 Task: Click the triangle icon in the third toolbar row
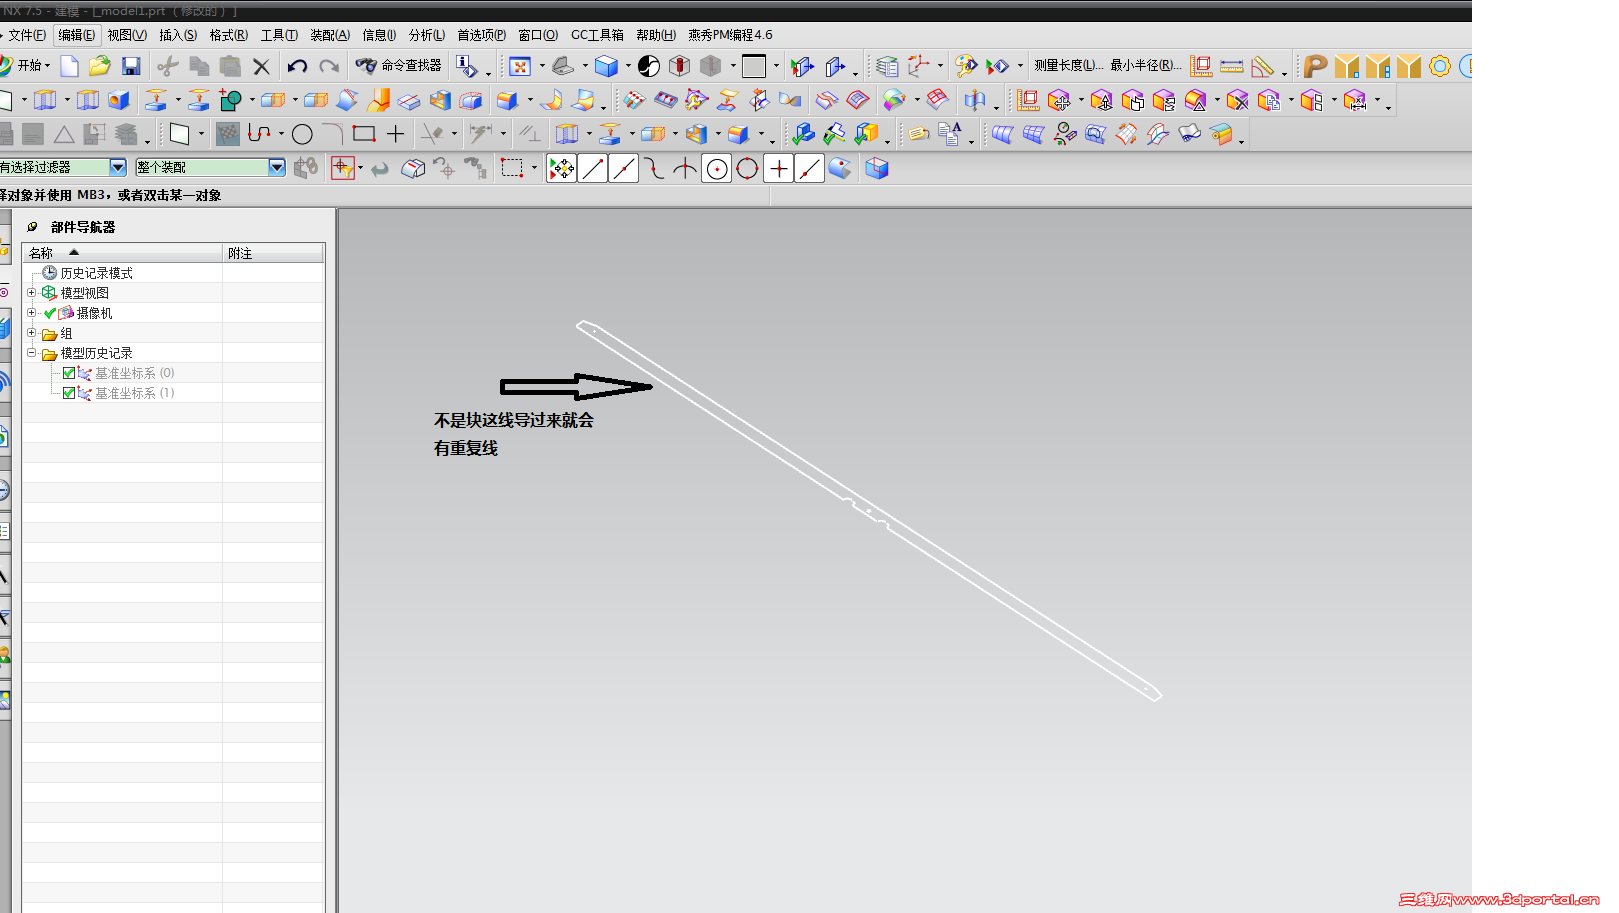[x=64, y=134]
